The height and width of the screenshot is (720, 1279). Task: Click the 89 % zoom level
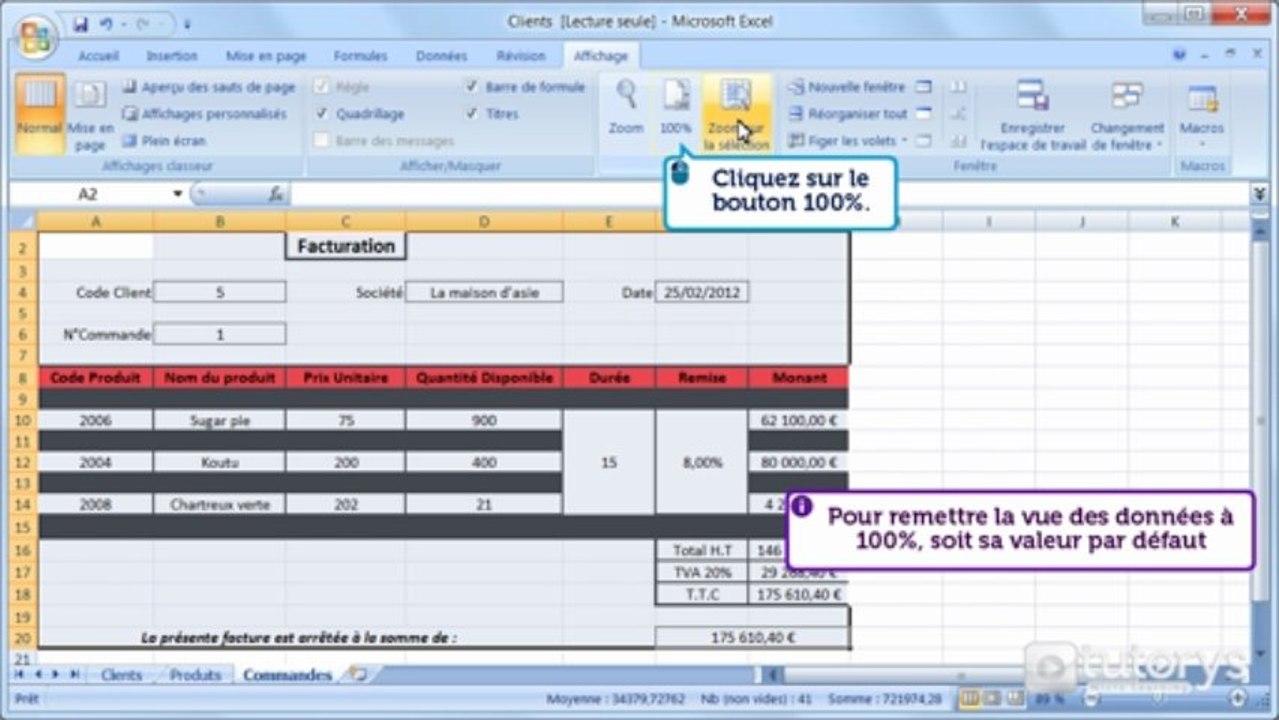pyautogui.click(x=1048, y=699)
